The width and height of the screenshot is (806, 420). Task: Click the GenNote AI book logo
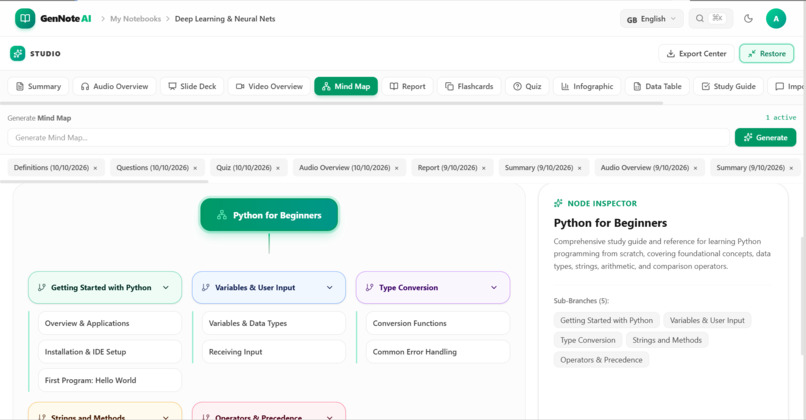coord(25,19)
